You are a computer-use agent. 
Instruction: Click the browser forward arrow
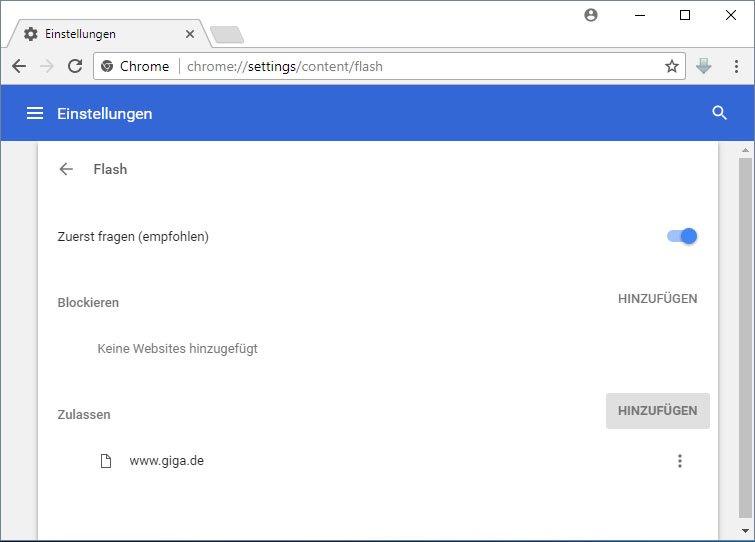coord(47,66)
